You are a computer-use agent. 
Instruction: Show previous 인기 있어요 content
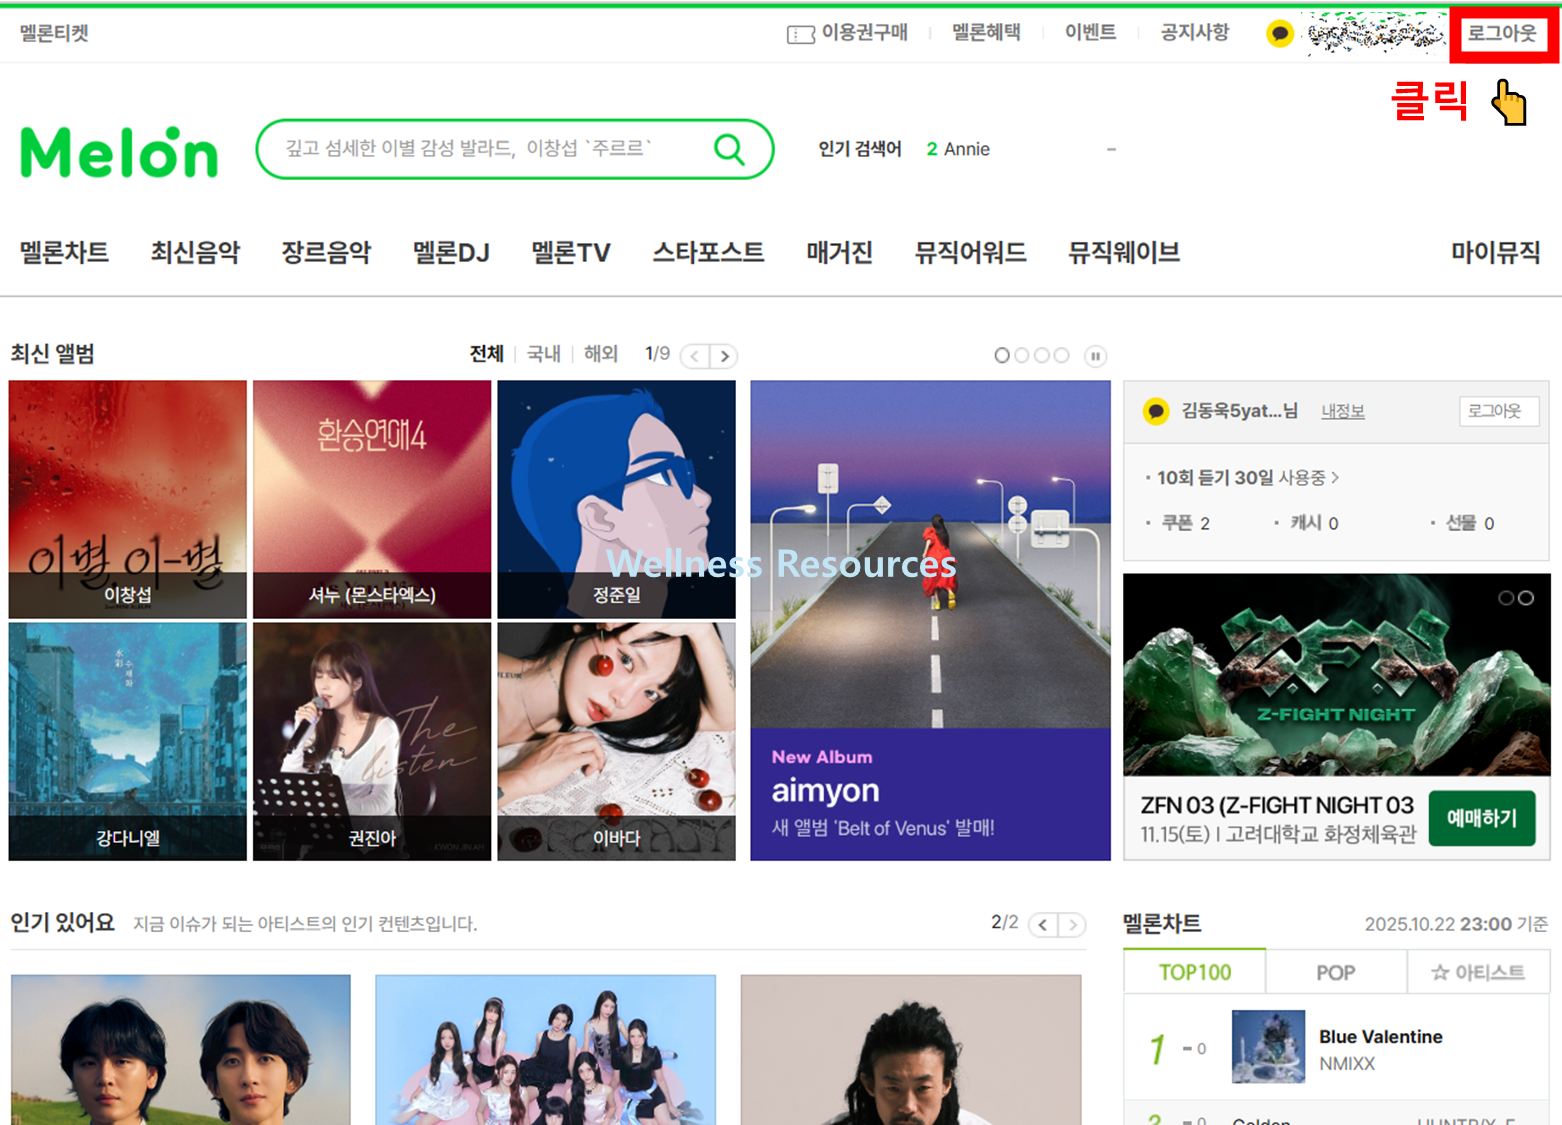click(x=1043, y=925)
